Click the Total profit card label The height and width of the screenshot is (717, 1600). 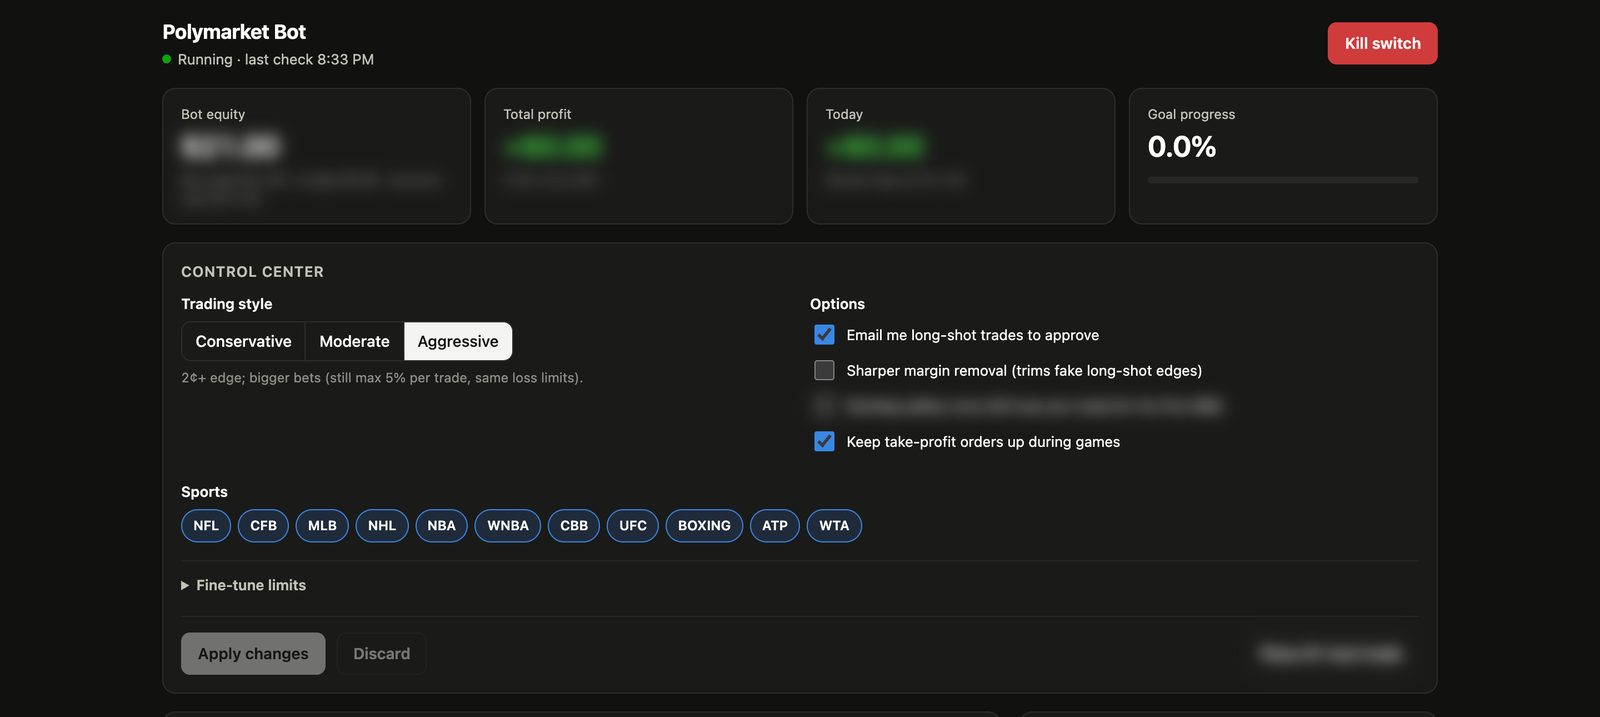(x=537, y=115)
